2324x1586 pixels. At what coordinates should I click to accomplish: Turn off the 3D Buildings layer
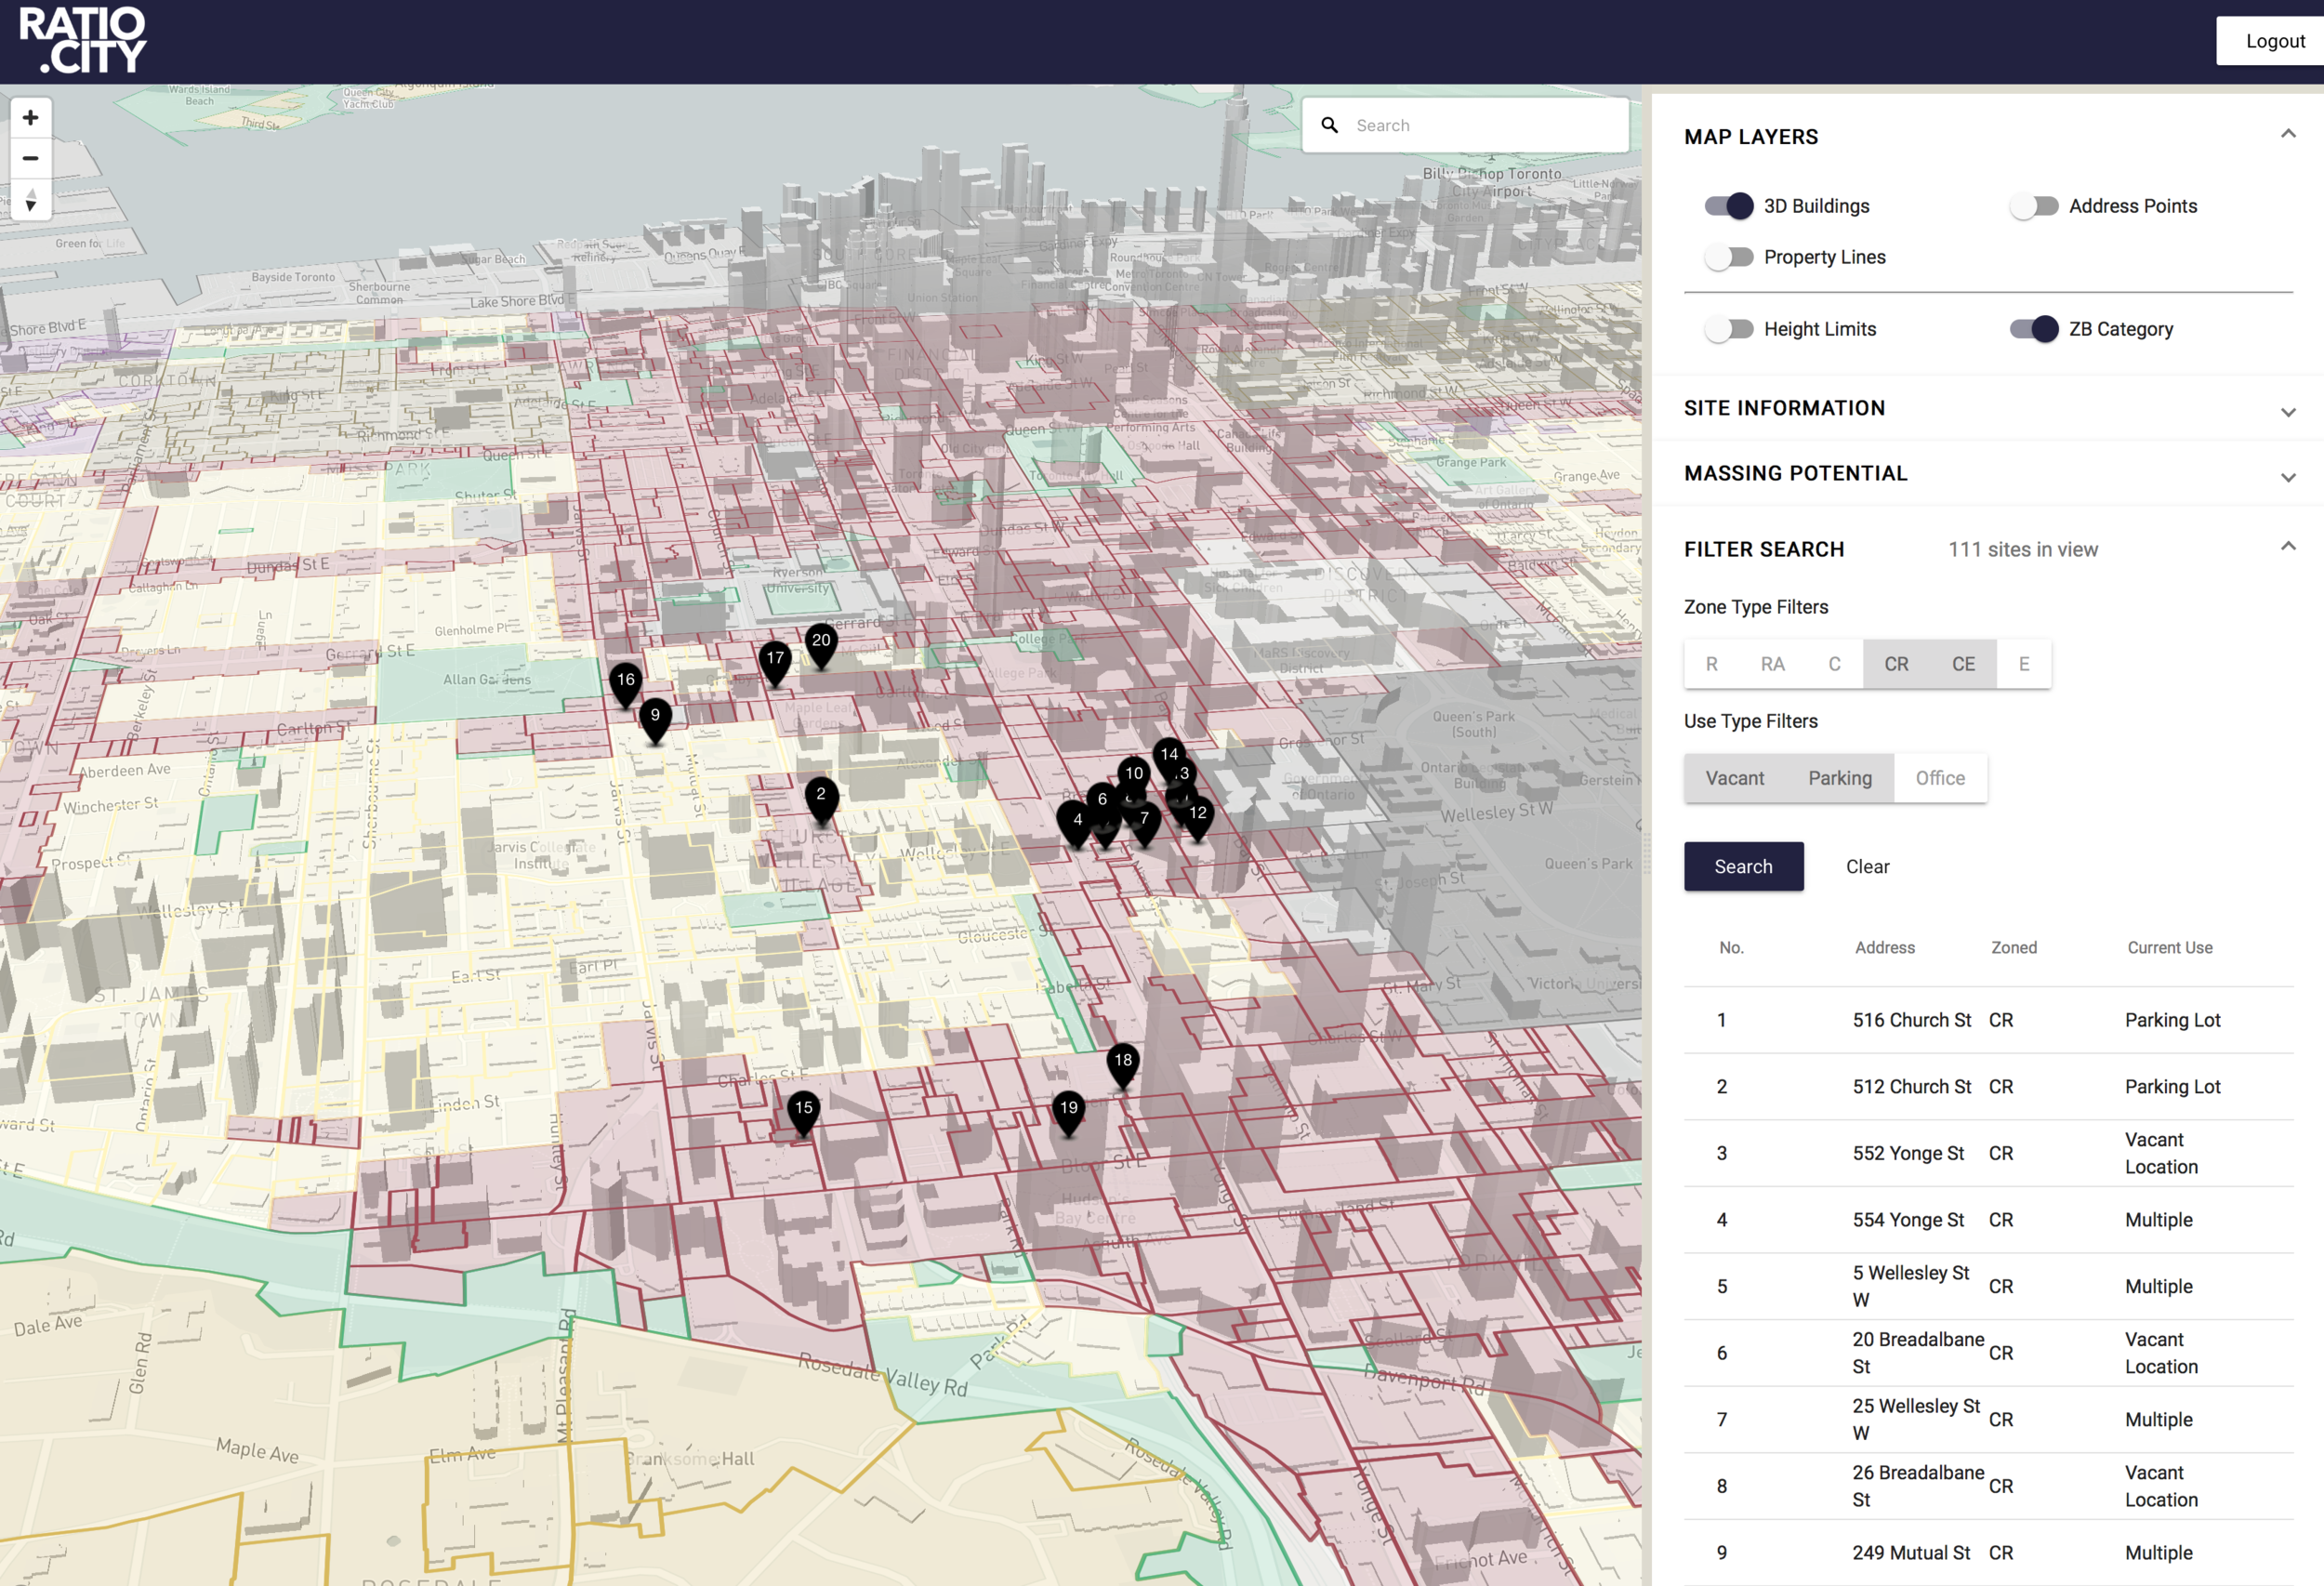point(1729,206)
